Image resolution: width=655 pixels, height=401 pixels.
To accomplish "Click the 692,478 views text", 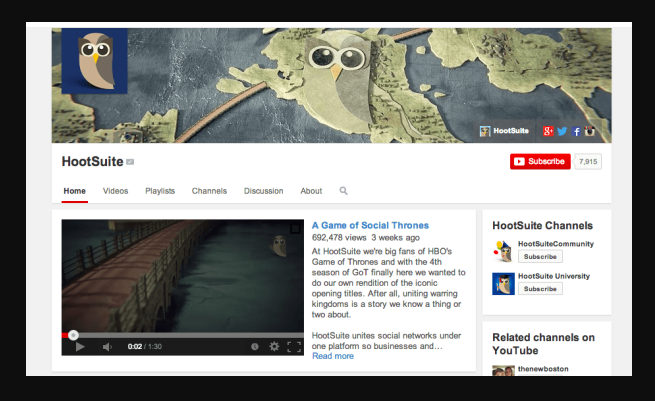I will click(339, 238).
